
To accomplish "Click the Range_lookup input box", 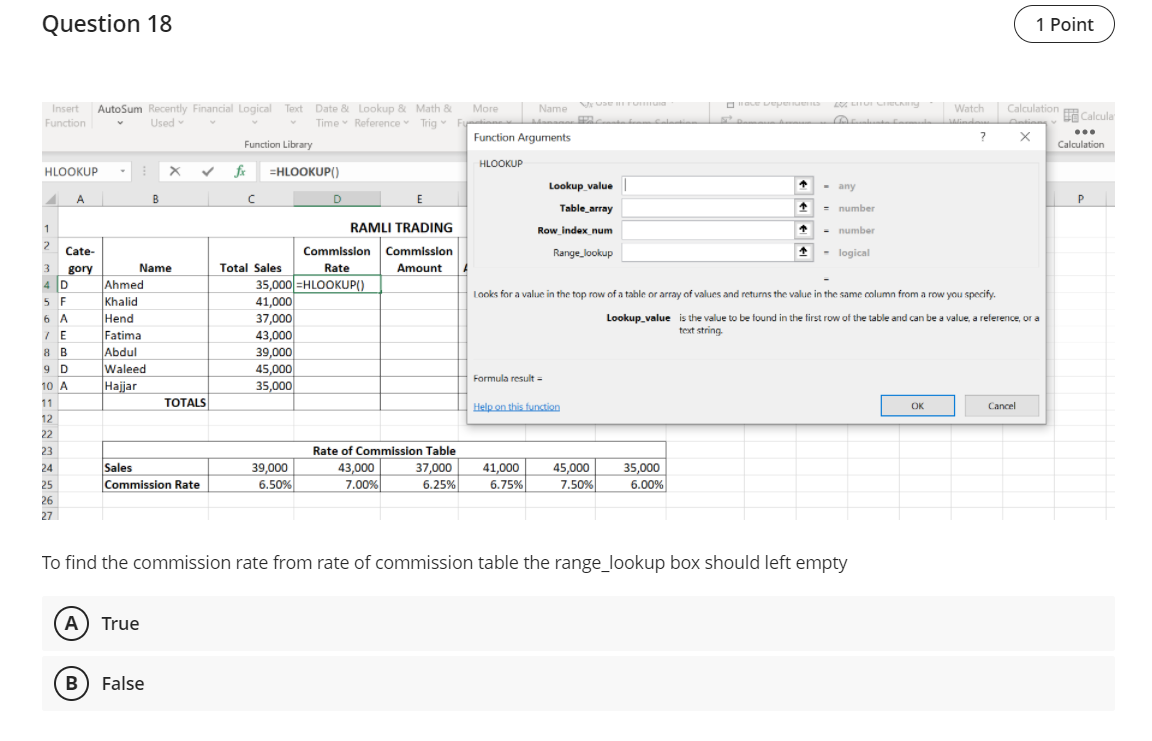I will [706, 253].
